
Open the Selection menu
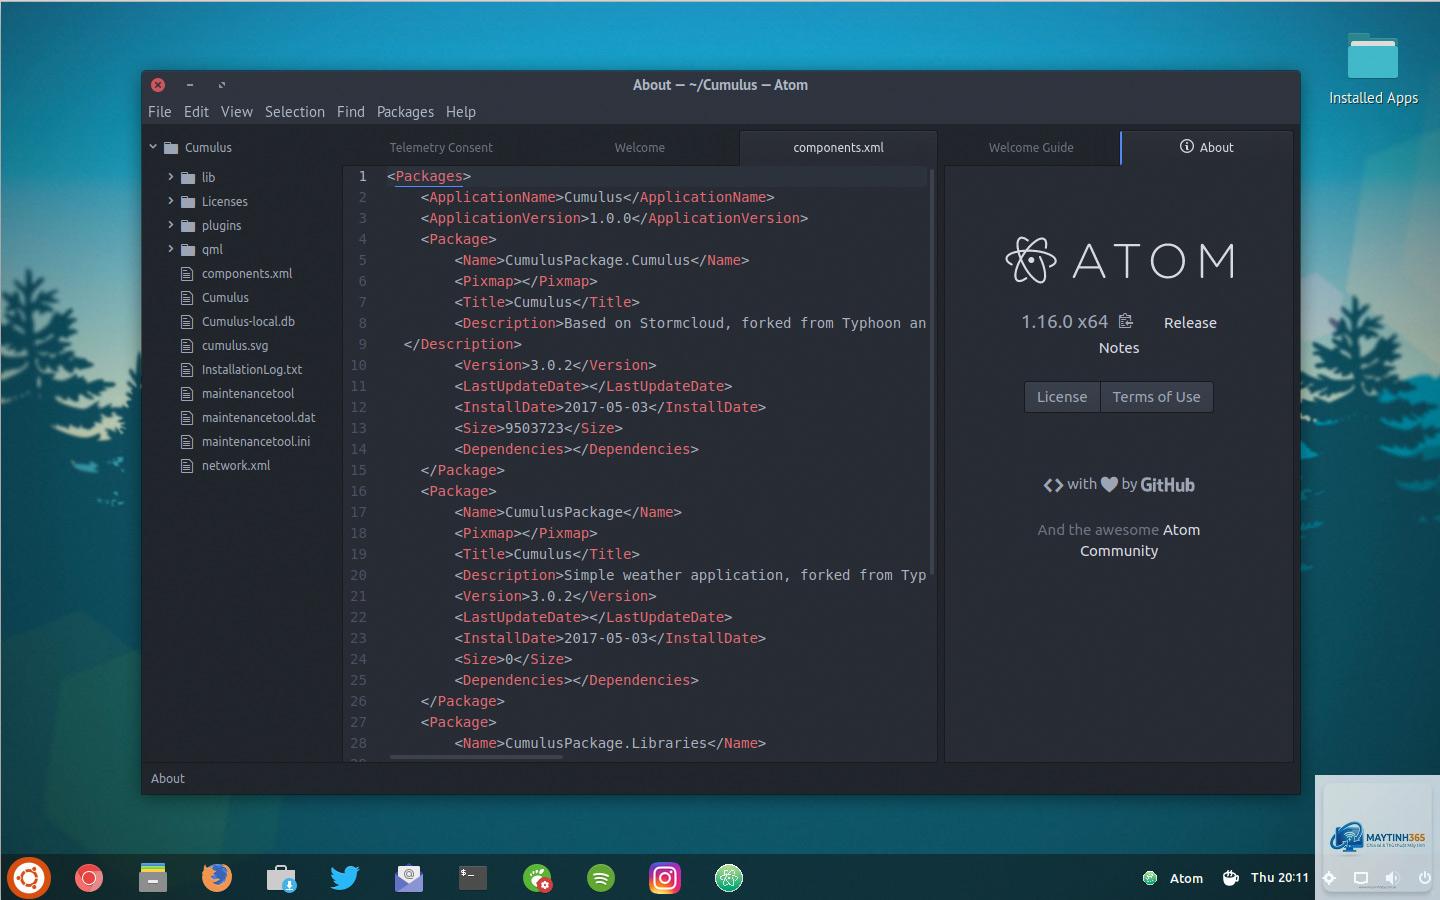(x=295, y=112)
